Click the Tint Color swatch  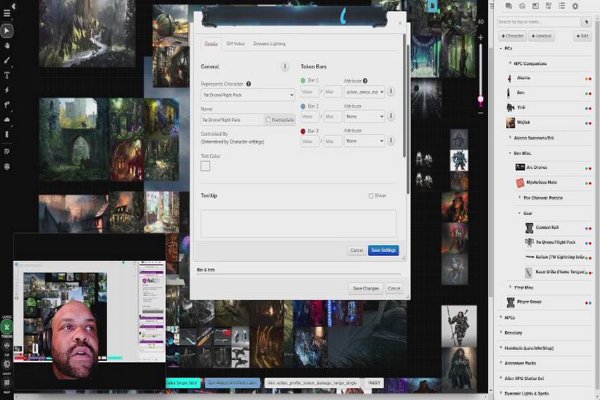point(205,166)
